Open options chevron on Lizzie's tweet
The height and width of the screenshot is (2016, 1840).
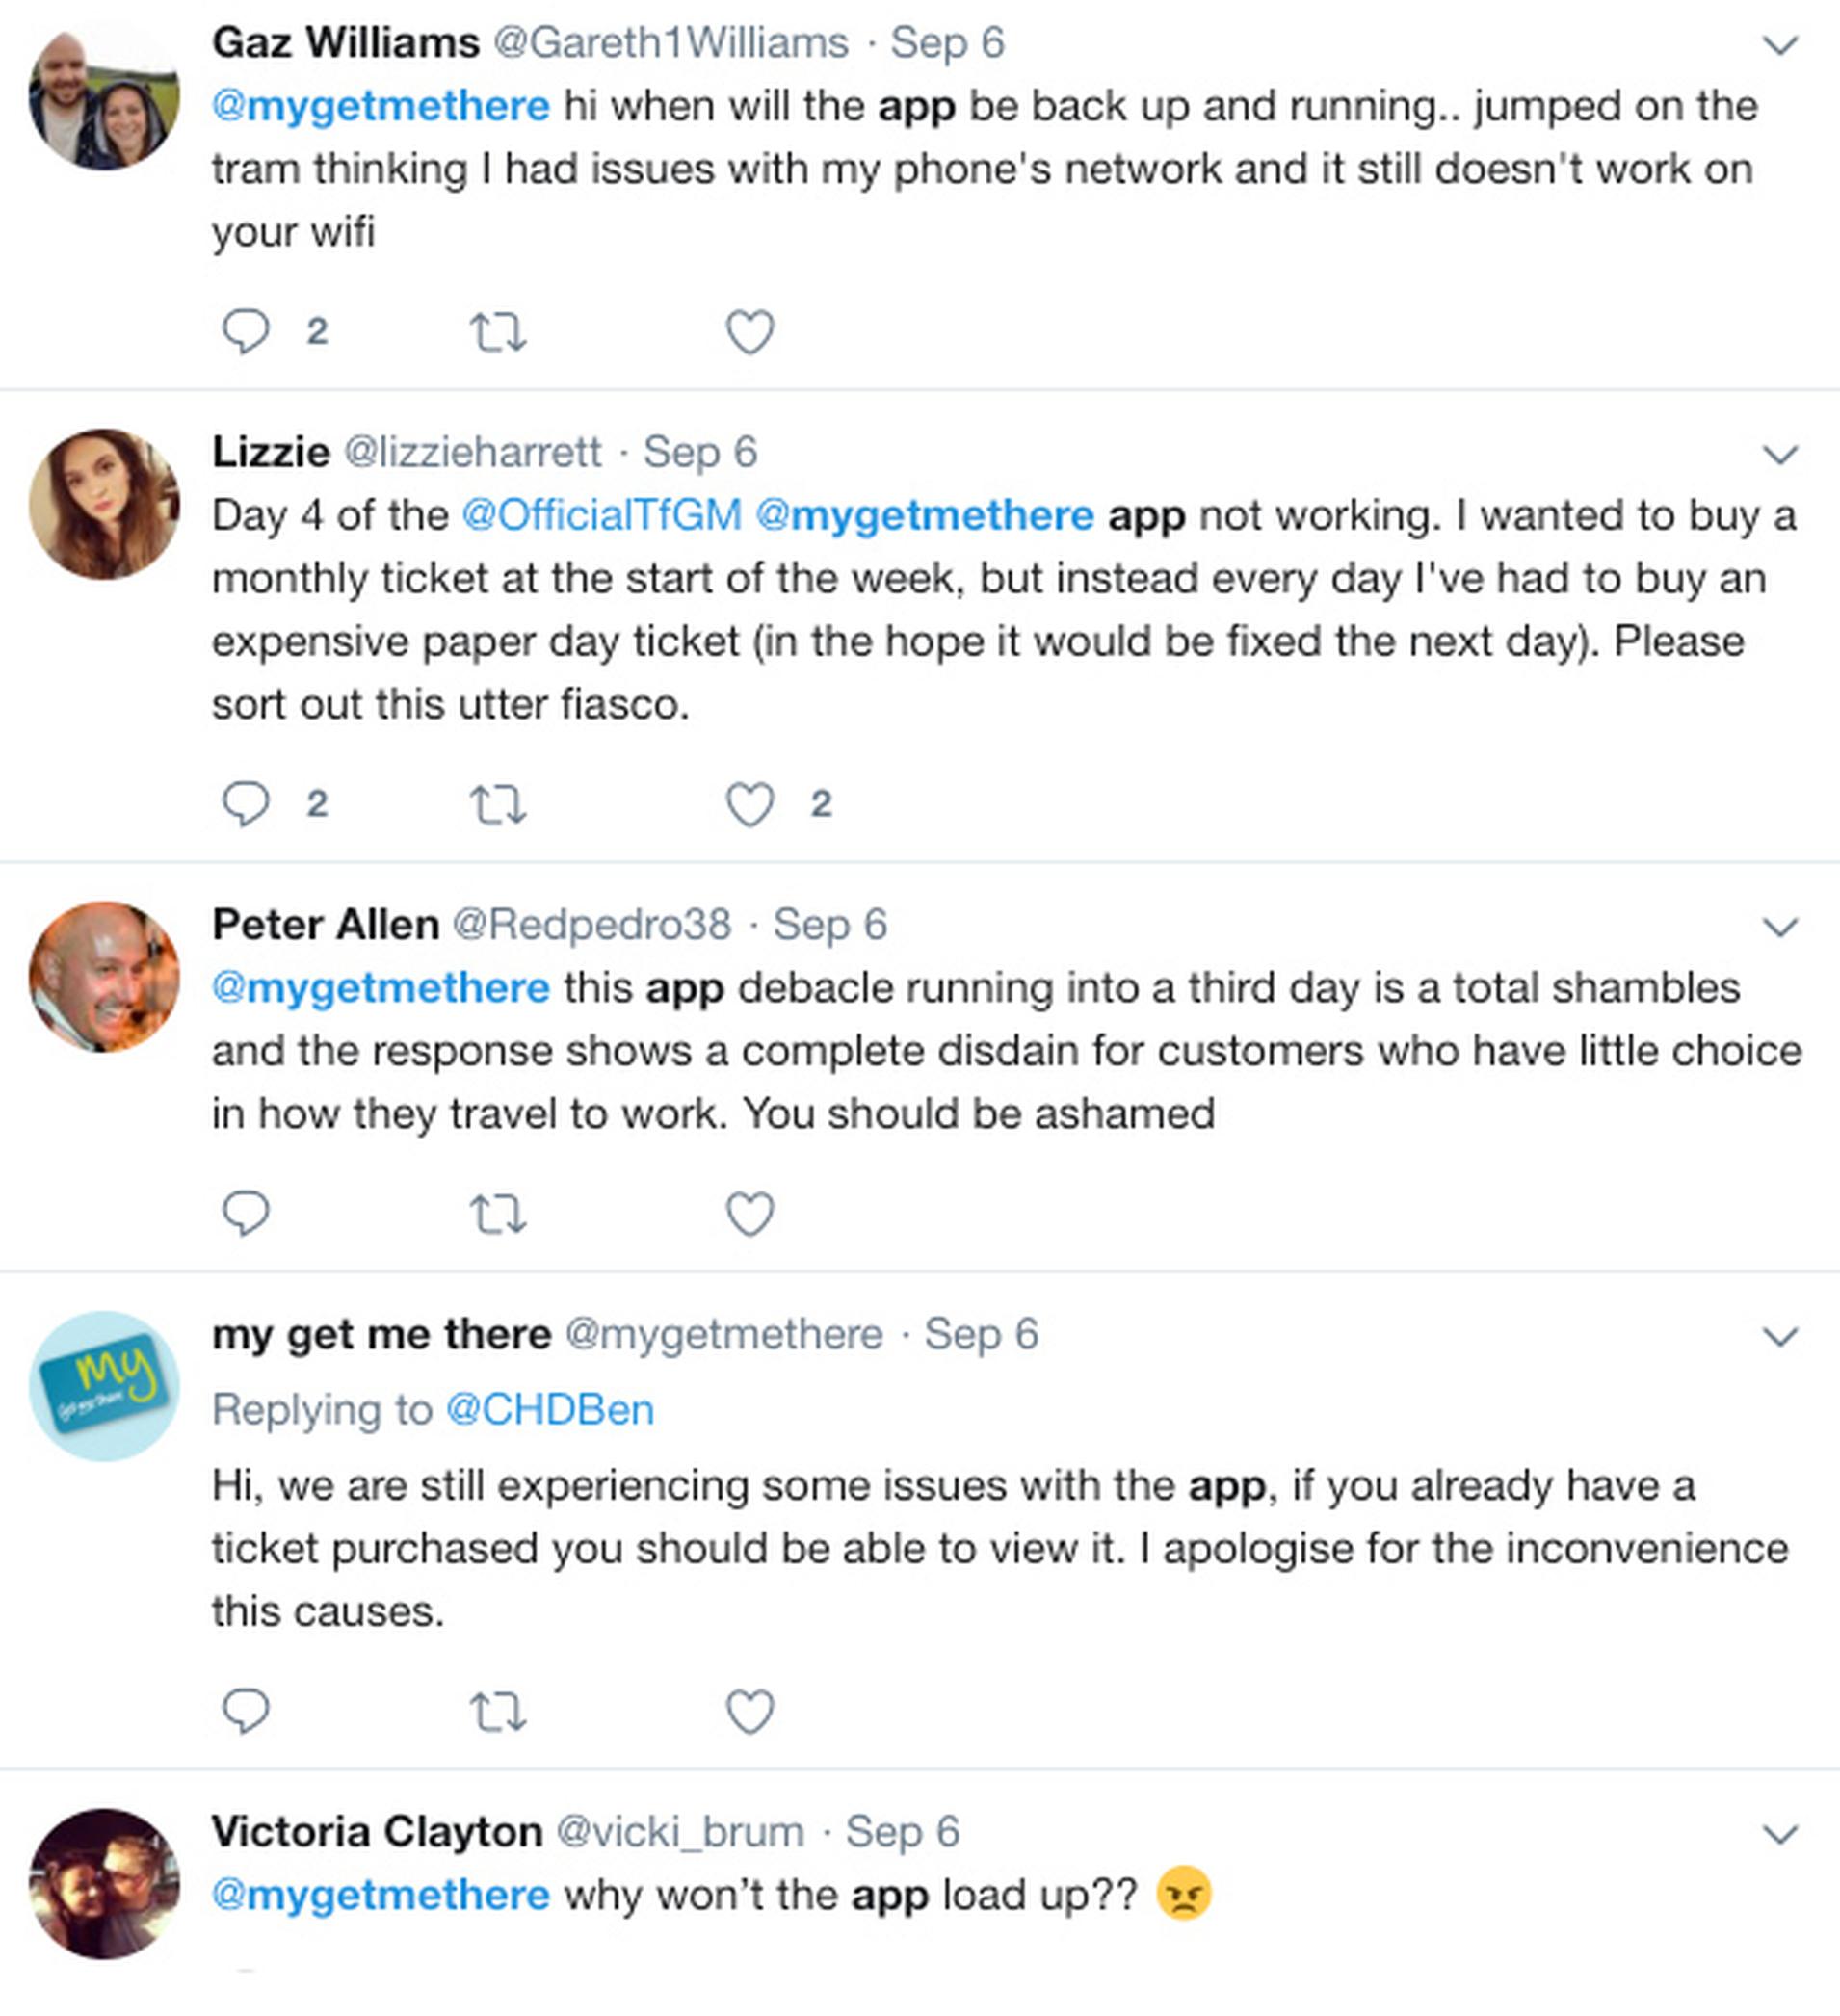1780,455
